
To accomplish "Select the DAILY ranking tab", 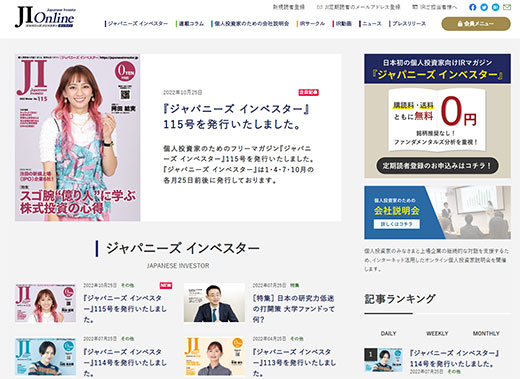I will click(x=388, y=333).
